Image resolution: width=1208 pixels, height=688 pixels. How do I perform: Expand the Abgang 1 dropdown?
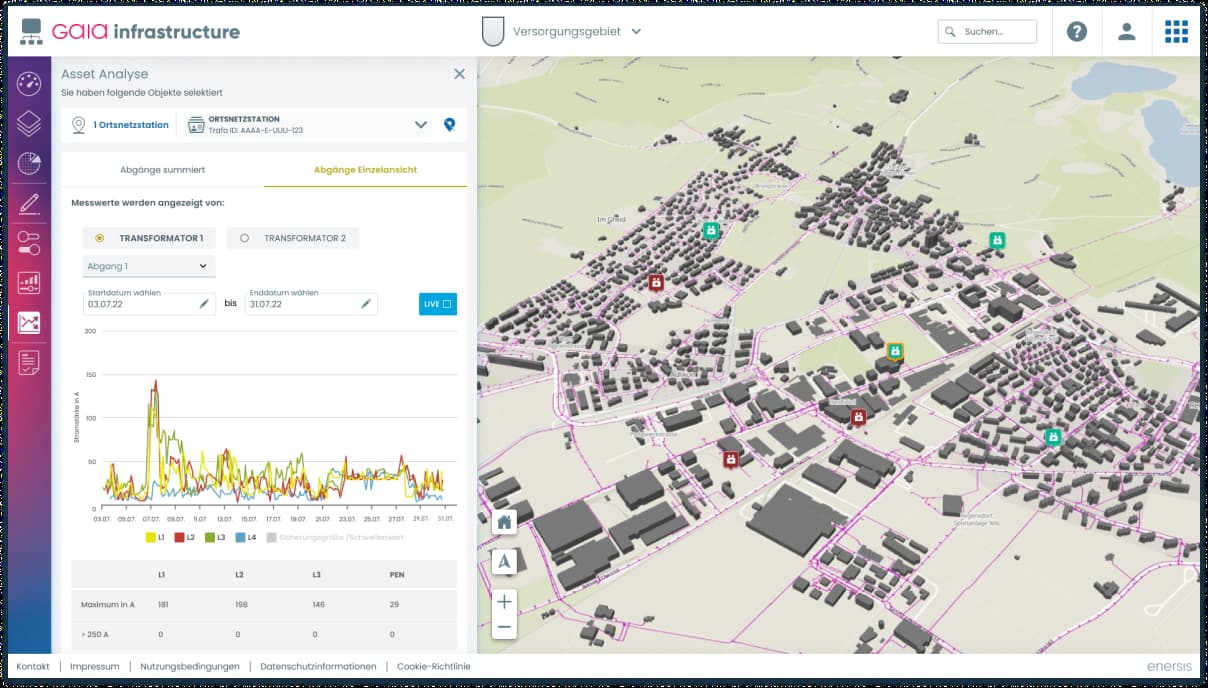(148, 266)
